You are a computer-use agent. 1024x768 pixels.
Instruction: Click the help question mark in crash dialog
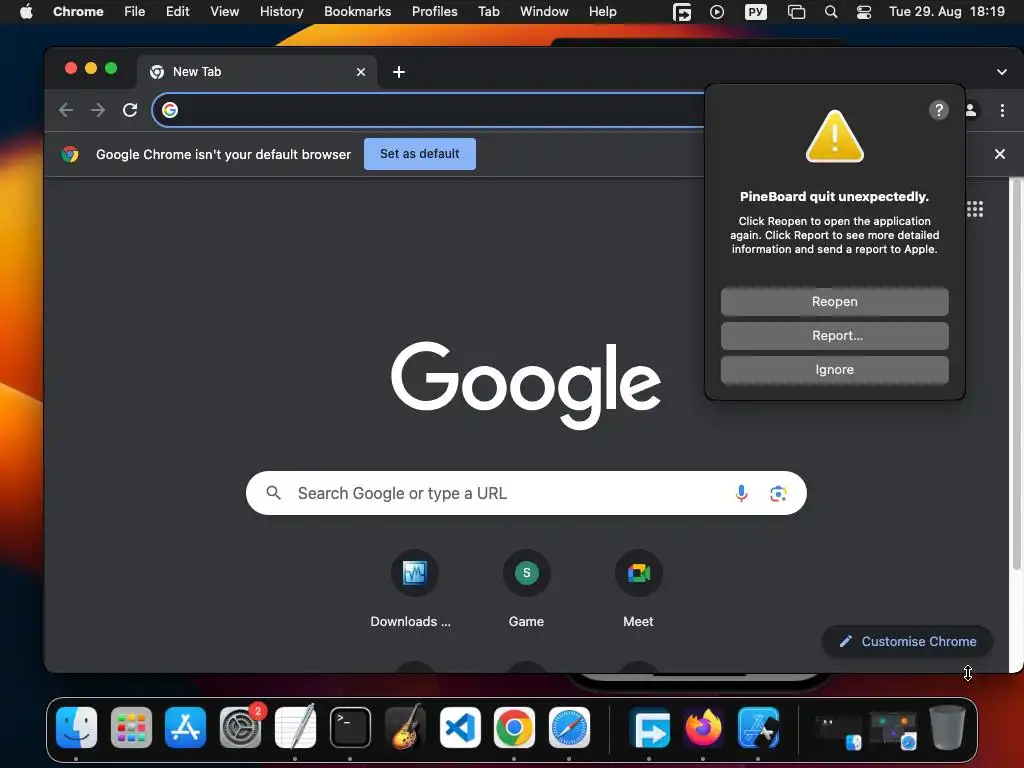tap(938, 110)
